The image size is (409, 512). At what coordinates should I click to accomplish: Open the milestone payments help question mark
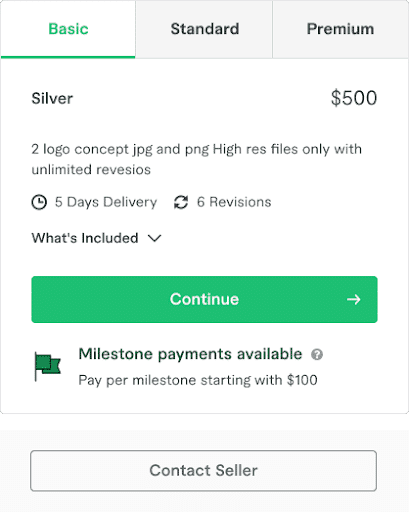pyautogui.click(x=317, y=354)
